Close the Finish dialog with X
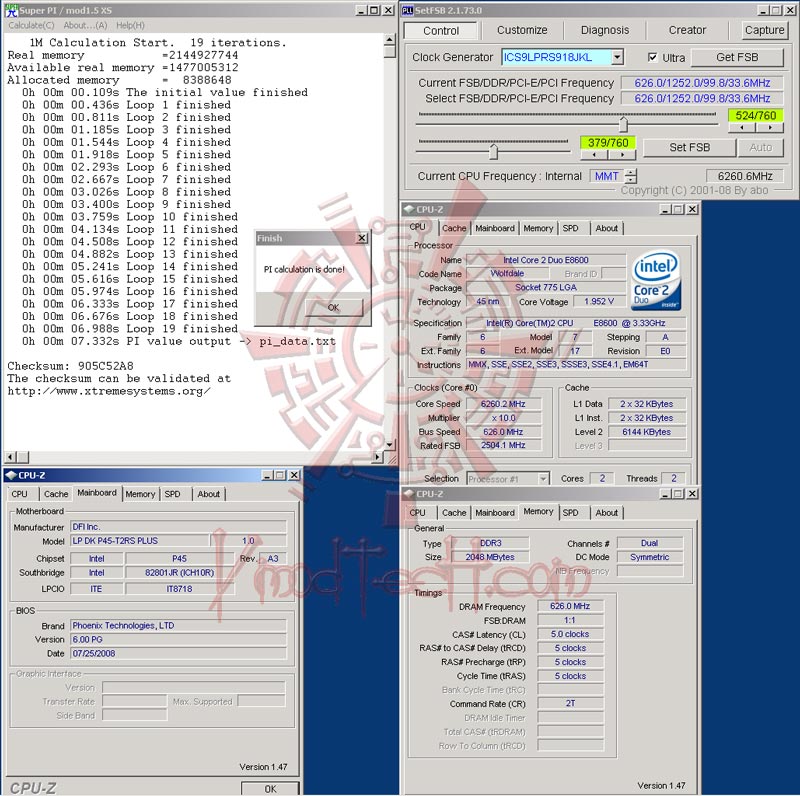The width and height of the screenshot is (800, 796). [x=362, y=238]
